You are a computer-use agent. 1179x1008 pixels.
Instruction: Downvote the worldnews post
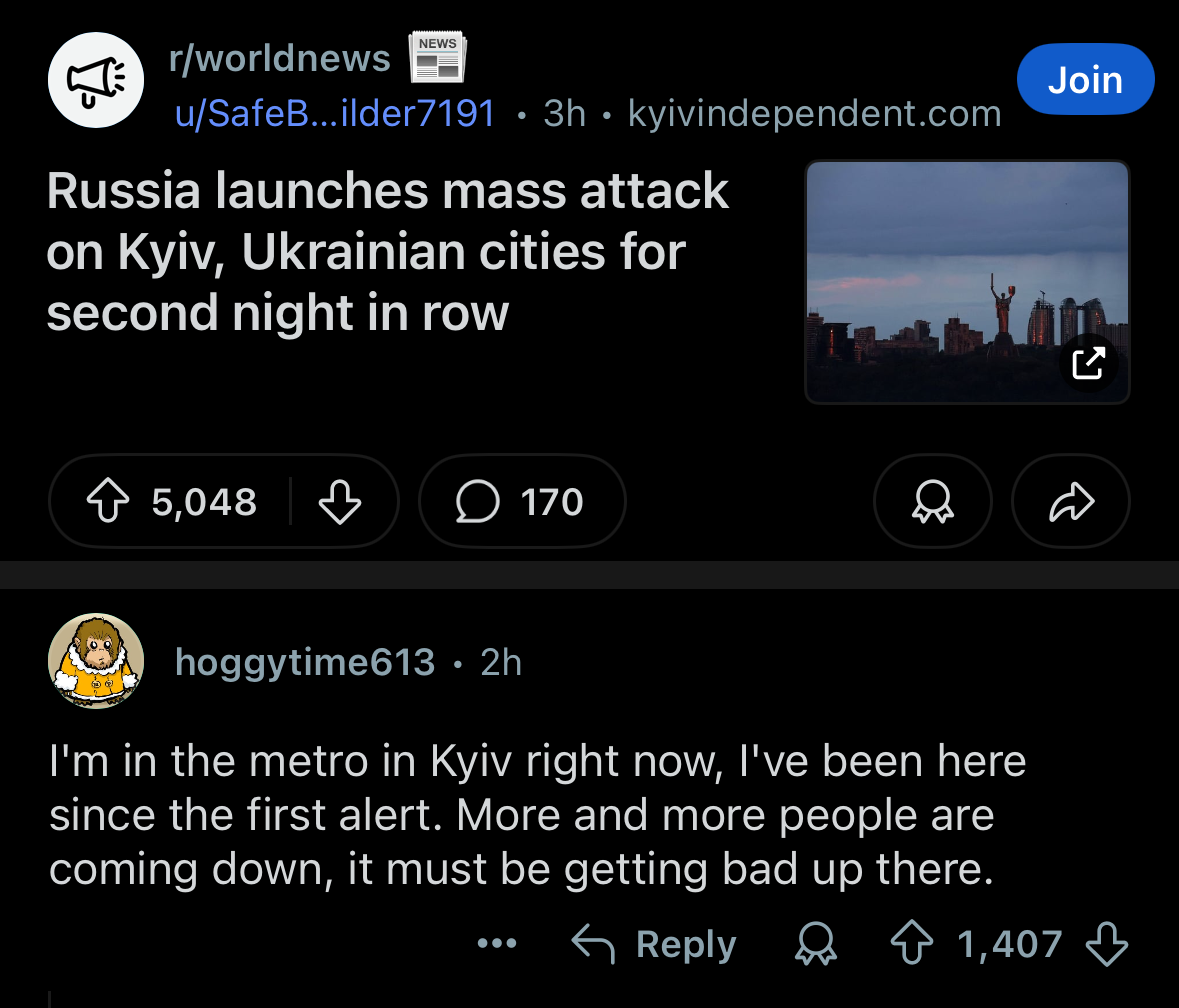(x=339, y=502)
